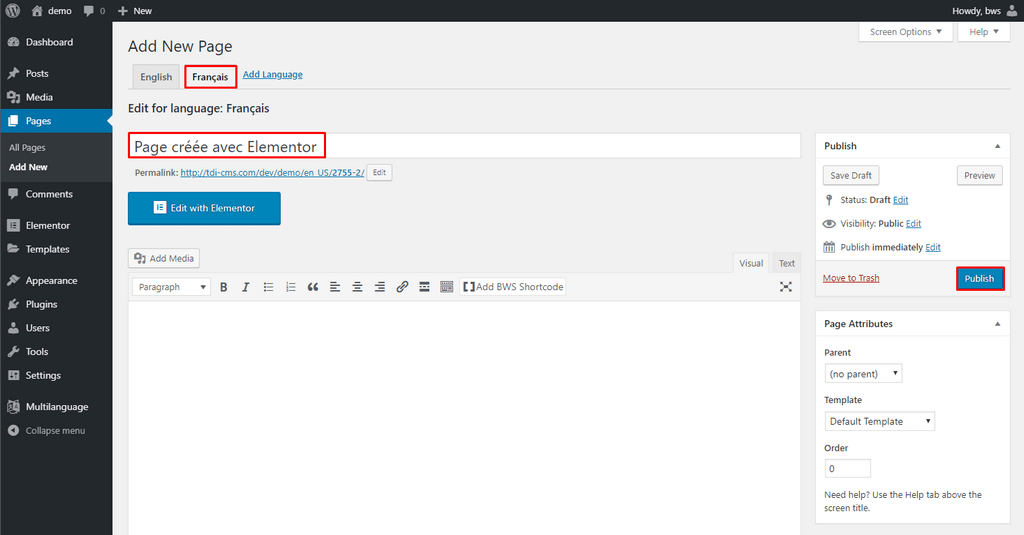Click the Save Draft button
This screenshot has height=535, width=1024.
pos(851,176)
